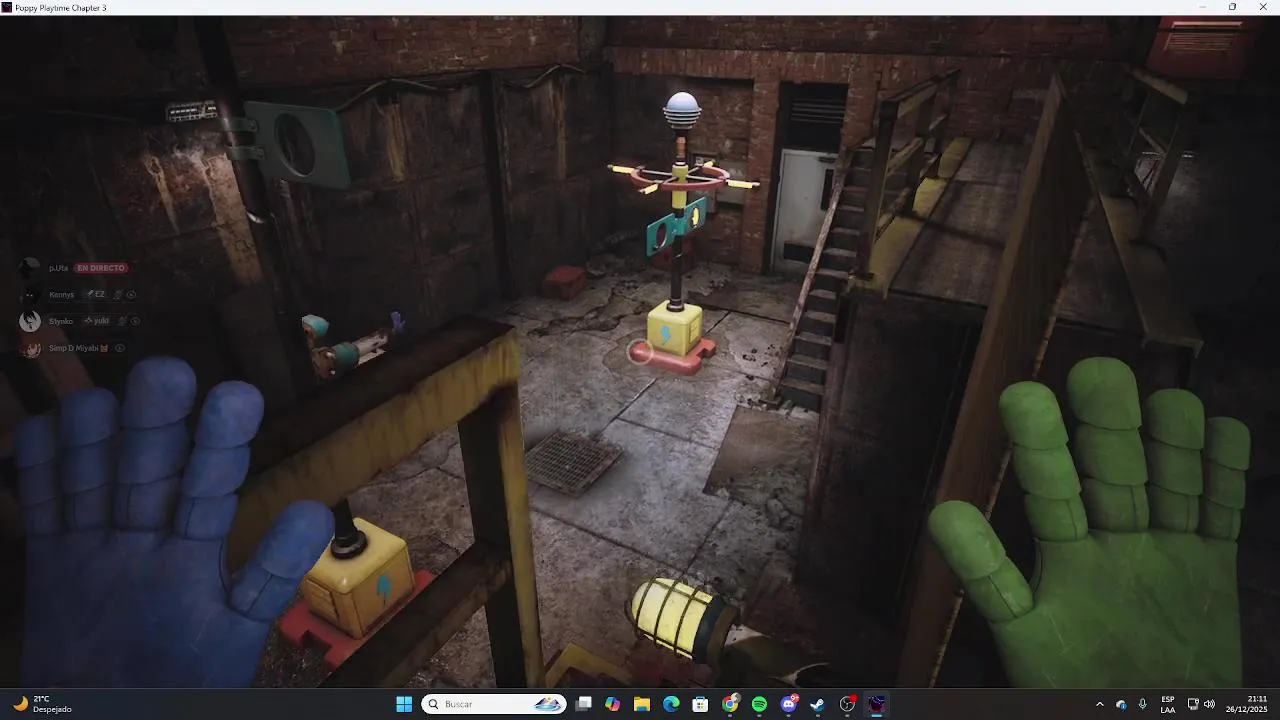The height and width of the screenshot is (720, 1280).
Task: Click muted mic icon beside Stynko
Action: point(122,321)
